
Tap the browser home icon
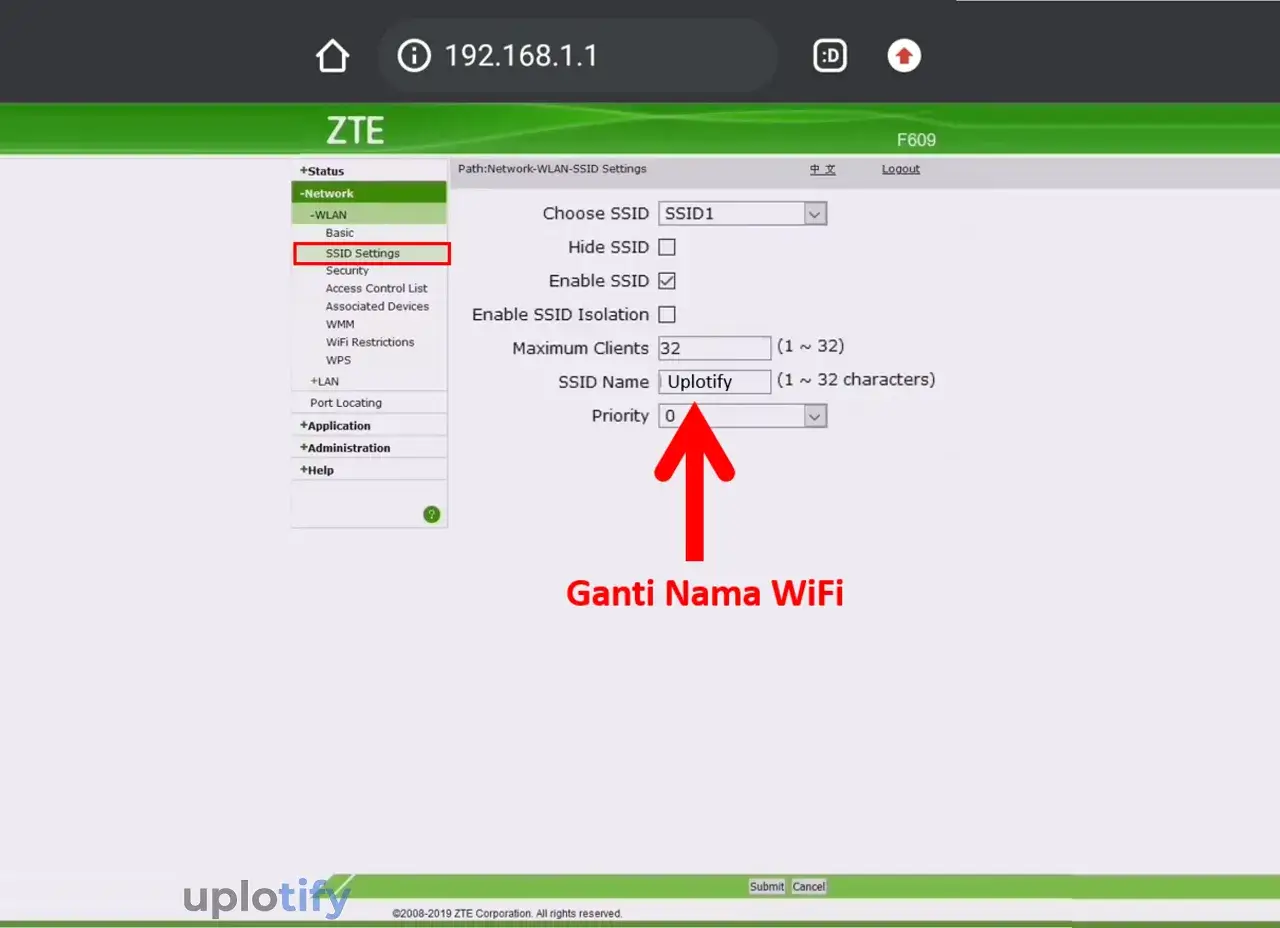tap(333, 56)
